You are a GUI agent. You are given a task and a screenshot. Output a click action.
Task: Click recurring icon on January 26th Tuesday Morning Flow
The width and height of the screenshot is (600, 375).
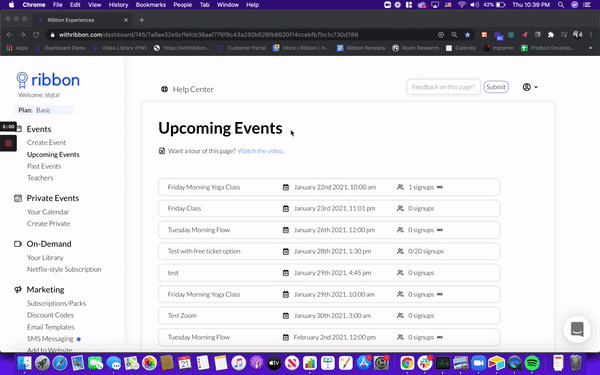click(440, 230)
